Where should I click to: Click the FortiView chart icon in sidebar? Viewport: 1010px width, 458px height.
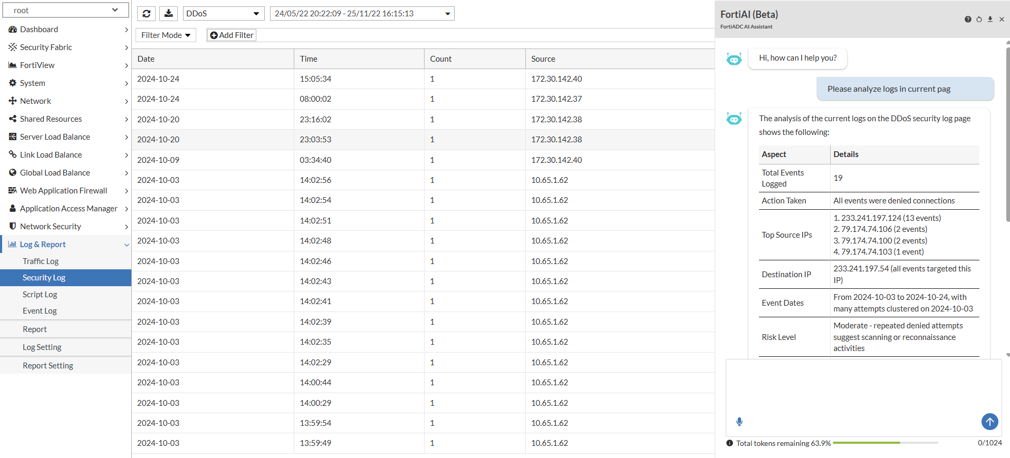[13, 65]
